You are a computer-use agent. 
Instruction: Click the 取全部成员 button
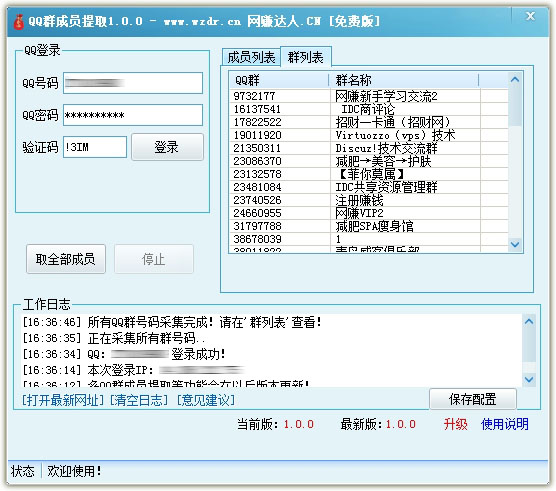click(66, 259)
